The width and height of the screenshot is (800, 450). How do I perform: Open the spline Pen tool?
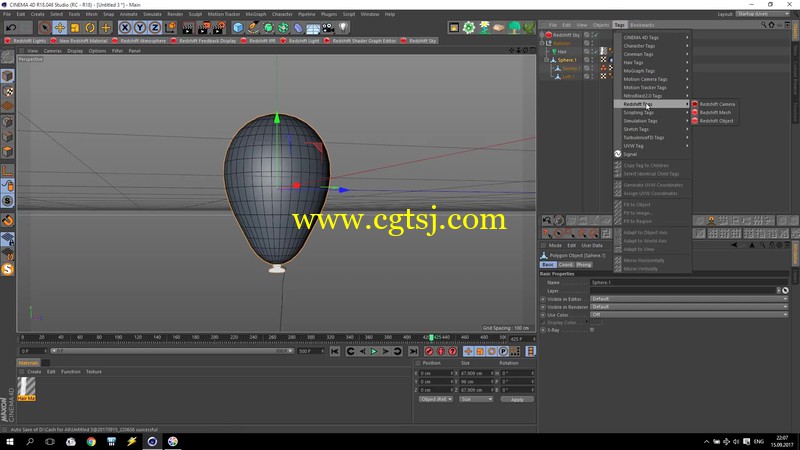pyautogui.click(x=253, y=28)
